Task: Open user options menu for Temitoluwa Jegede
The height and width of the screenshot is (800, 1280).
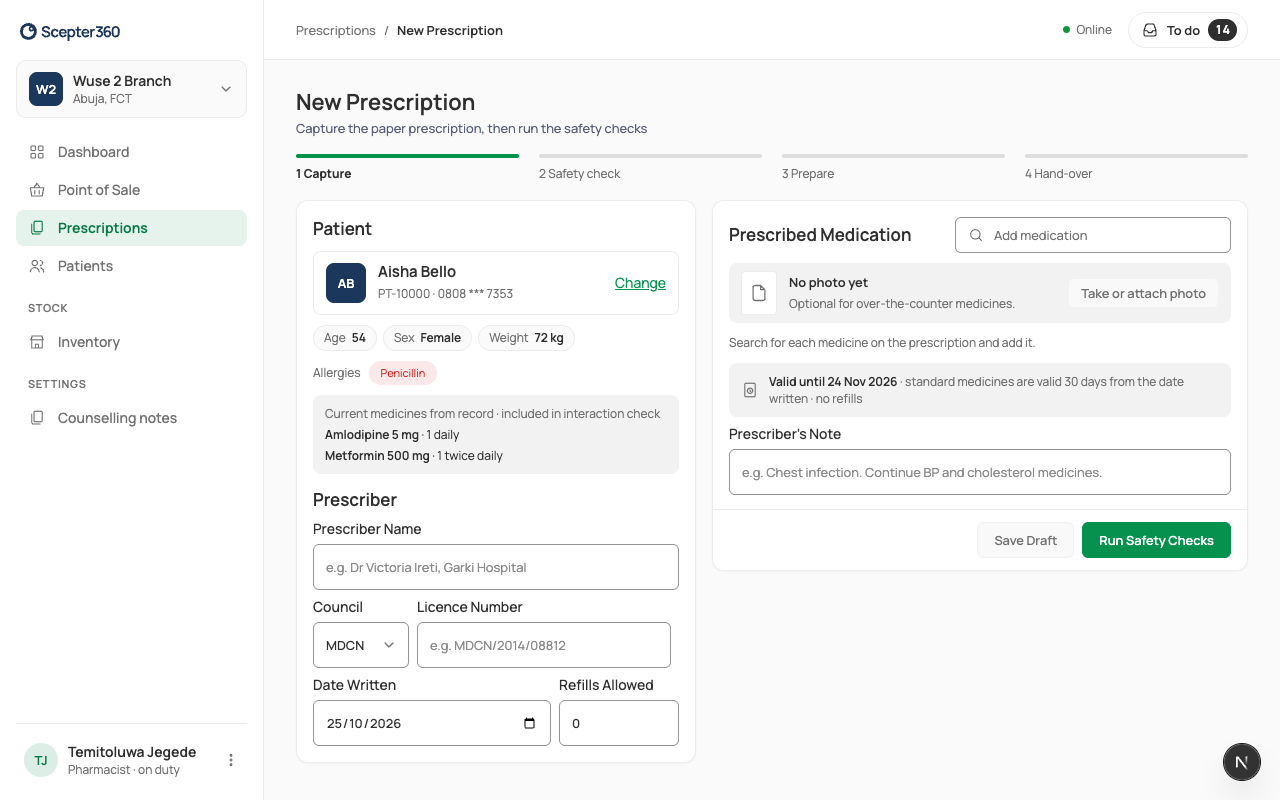Action: coord(231,760)
